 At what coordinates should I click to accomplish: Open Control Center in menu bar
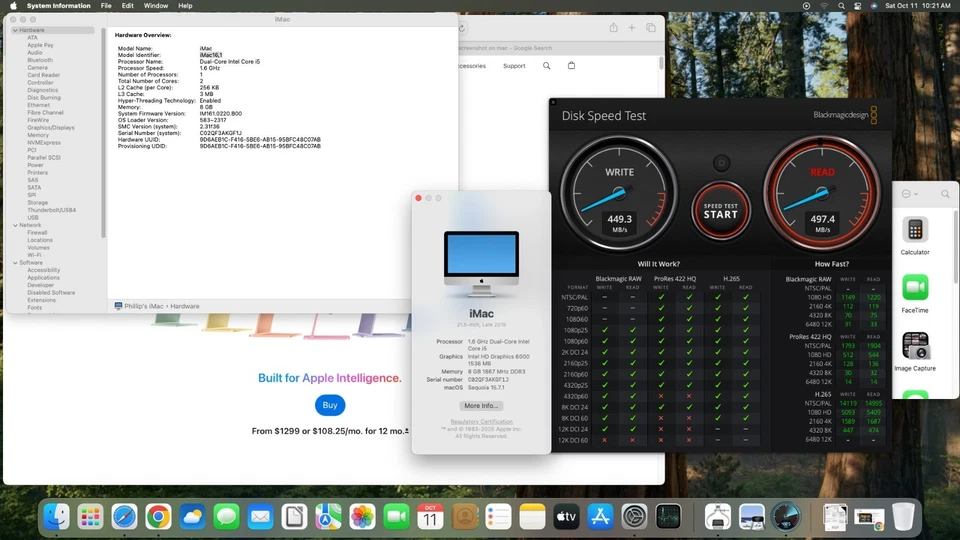click(858, 6)
